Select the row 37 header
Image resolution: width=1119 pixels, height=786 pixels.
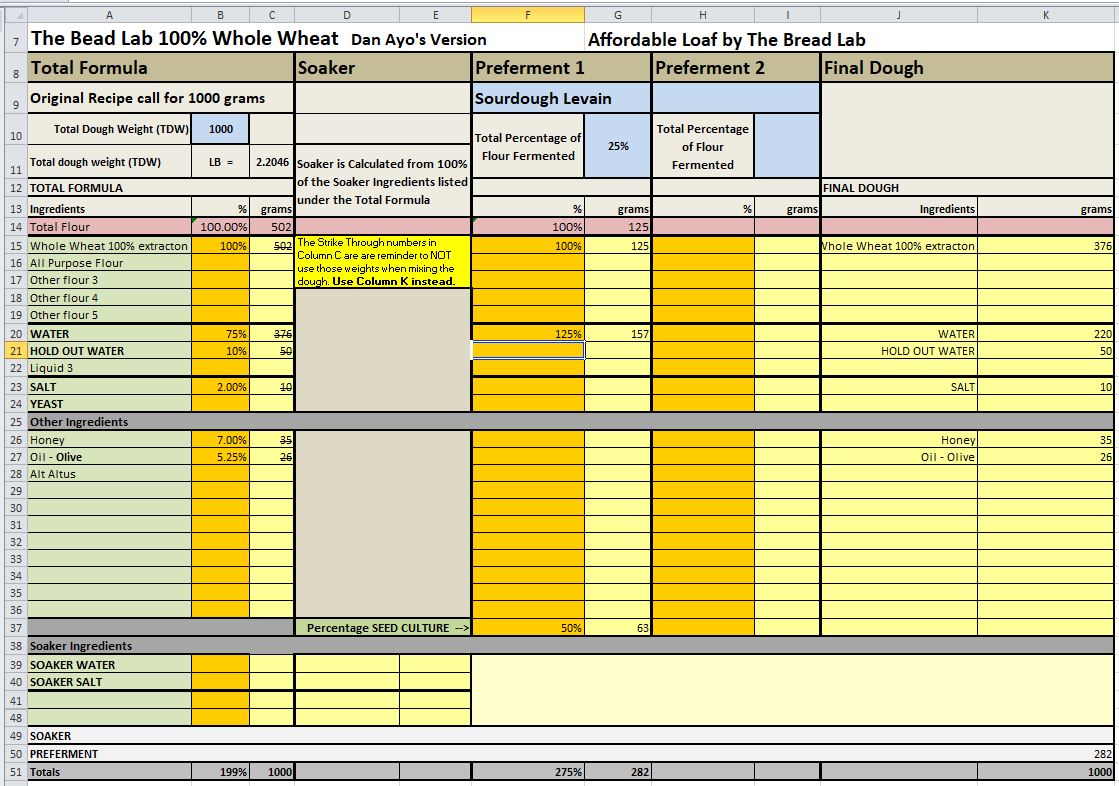14,628
